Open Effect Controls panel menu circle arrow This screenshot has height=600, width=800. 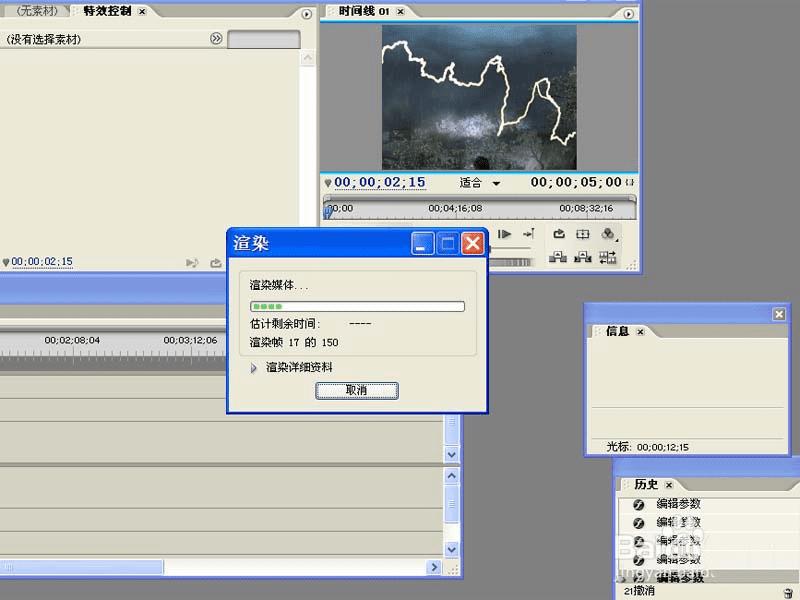[306, 14]
